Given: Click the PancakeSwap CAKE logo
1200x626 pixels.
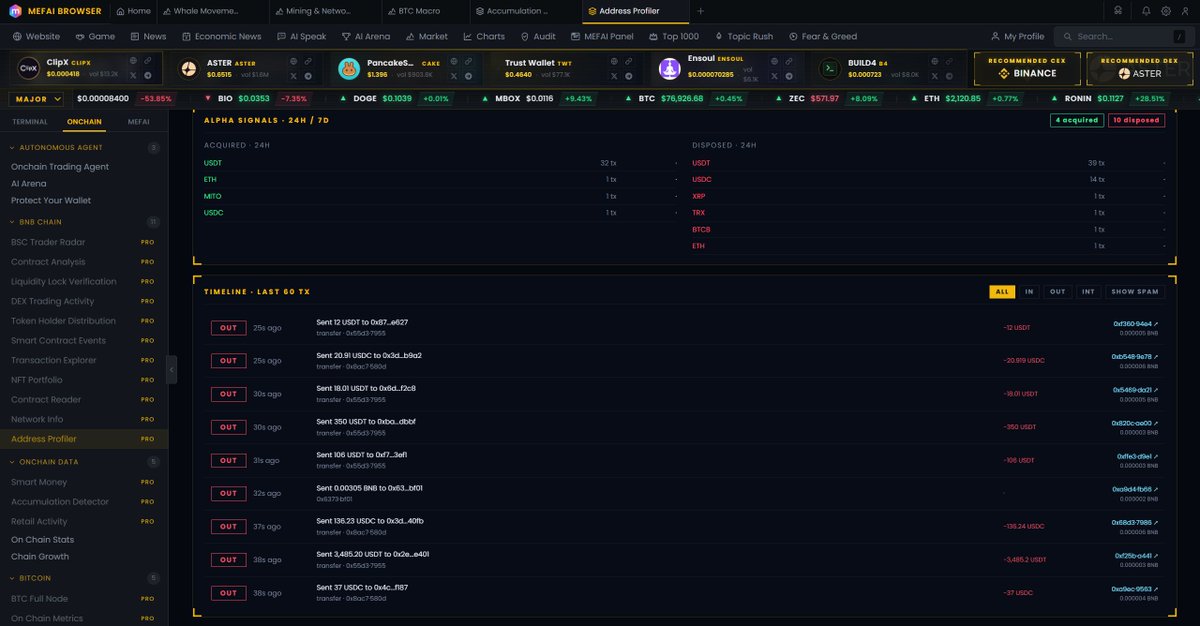Looking at the screenshot, I should [x=348, y=68].
